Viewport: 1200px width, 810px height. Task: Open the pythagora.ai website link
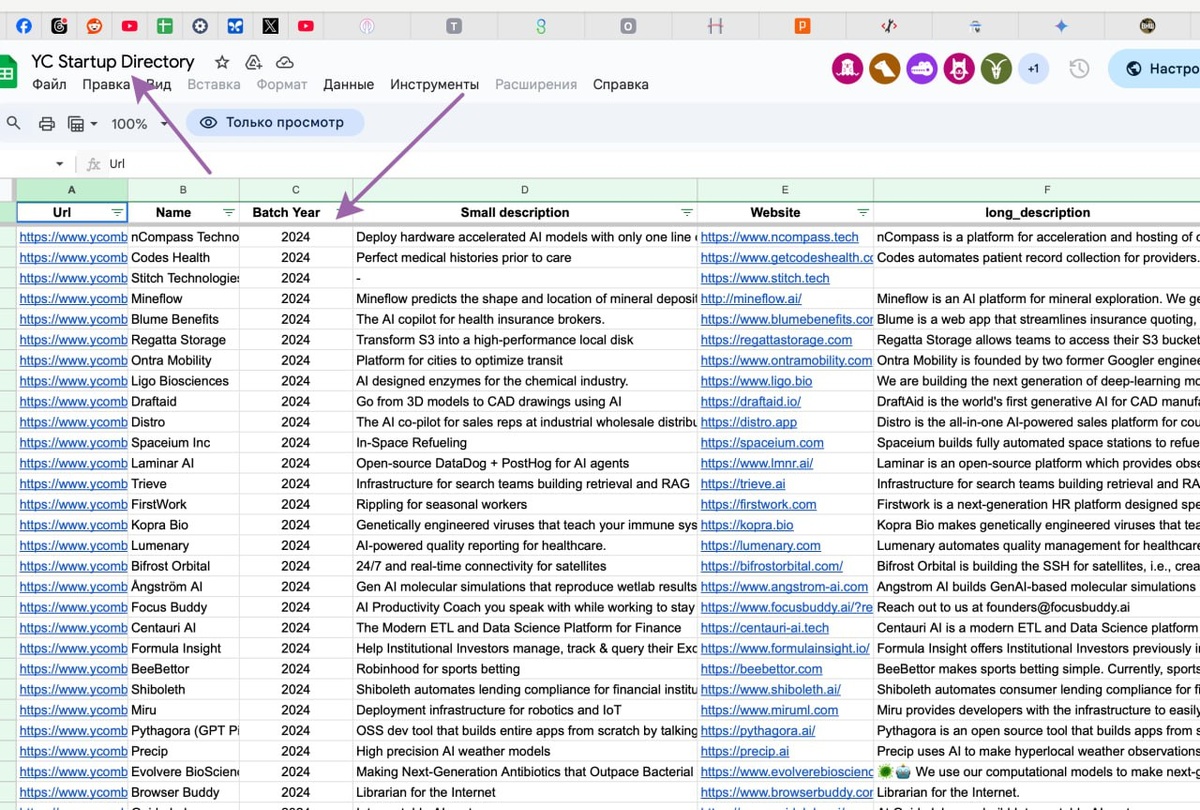click(758, 731)
